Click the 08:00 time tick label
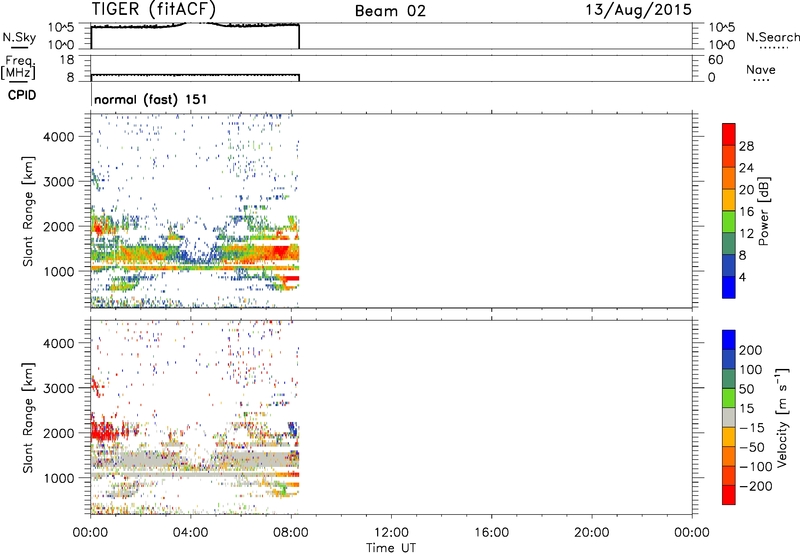800x554 pixels. point(290,533)
